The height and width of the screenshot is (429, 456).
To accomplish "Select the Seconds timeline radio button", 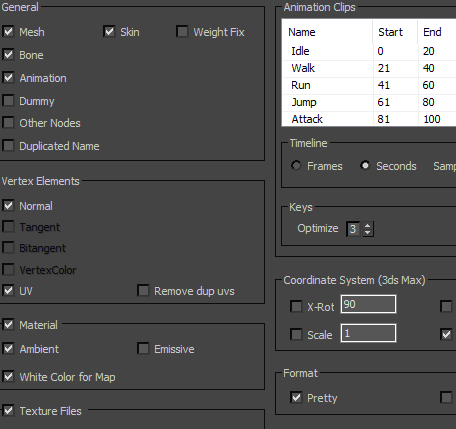I will pyautogui.click(x=365, y=166).
